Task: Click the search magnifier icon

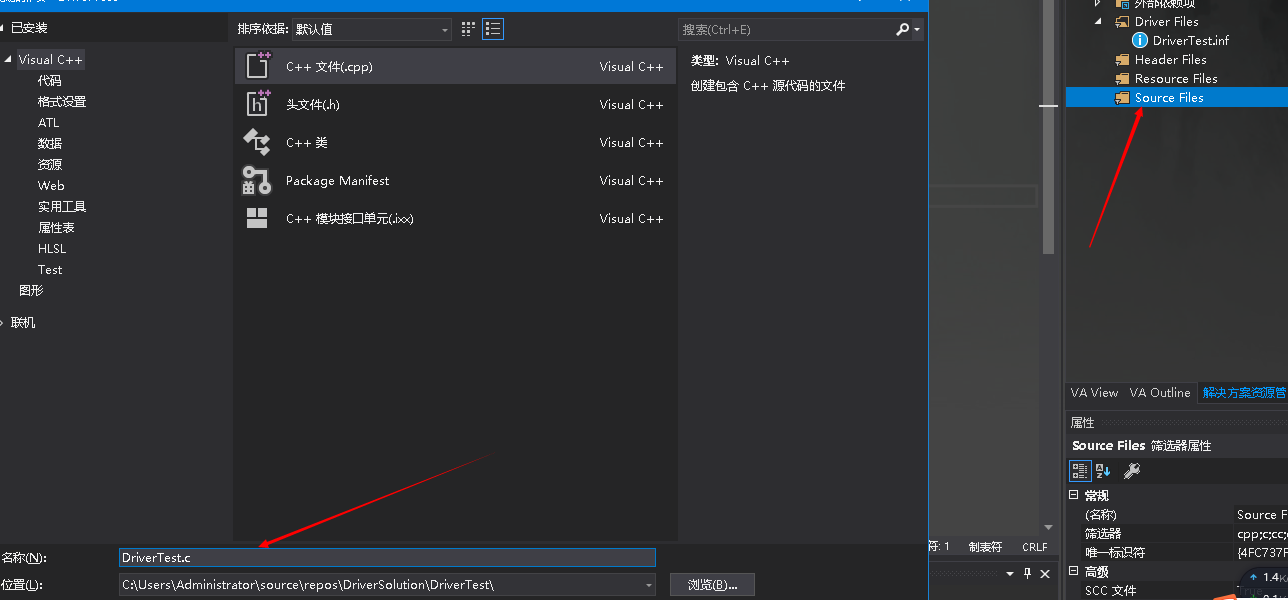Action: [x=903, y=30]
